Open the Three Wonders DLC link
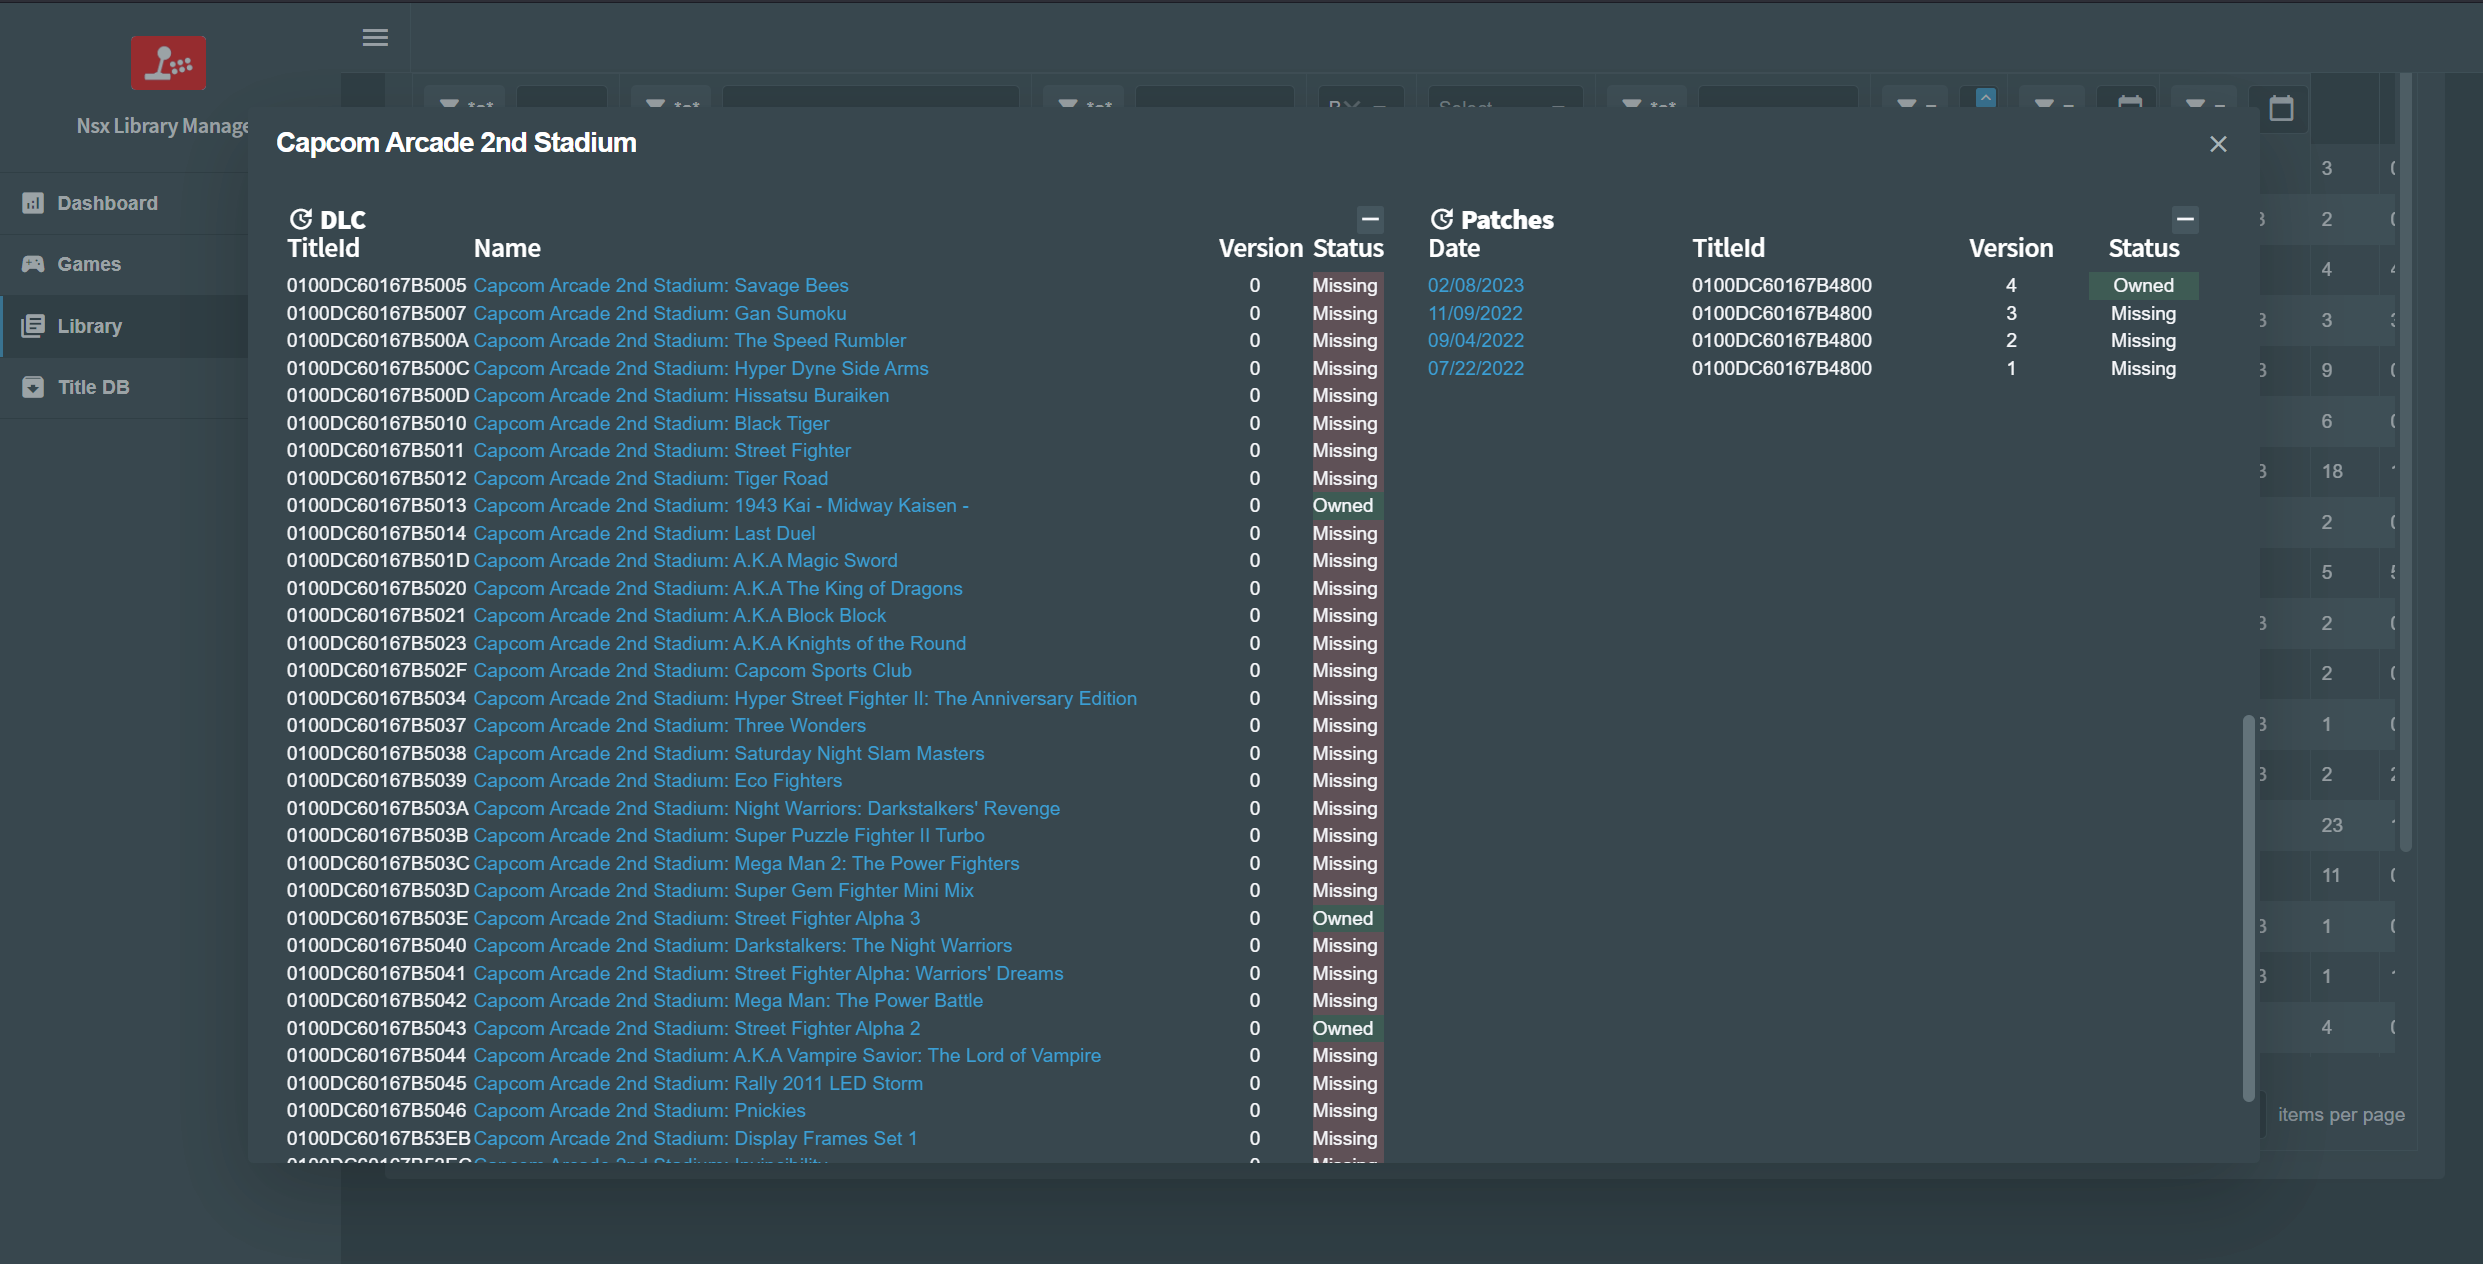The image size is (2483, 1264). 670,725
